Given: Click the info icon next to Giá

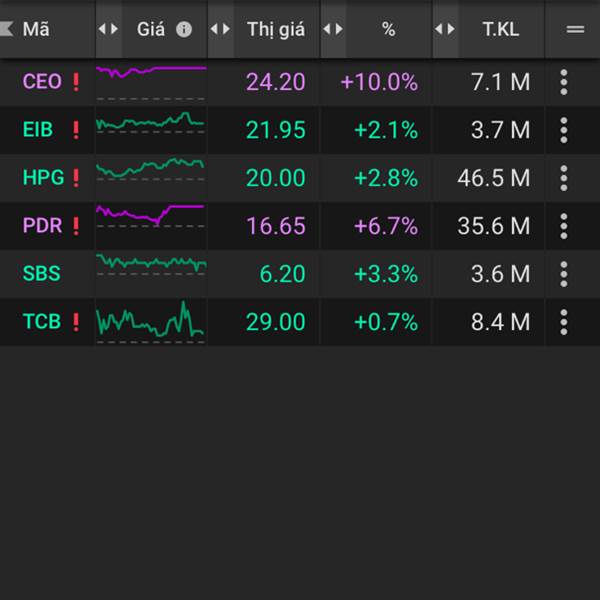Looking at the screenshot, I should pyautogui.click(x=184, y=29).
